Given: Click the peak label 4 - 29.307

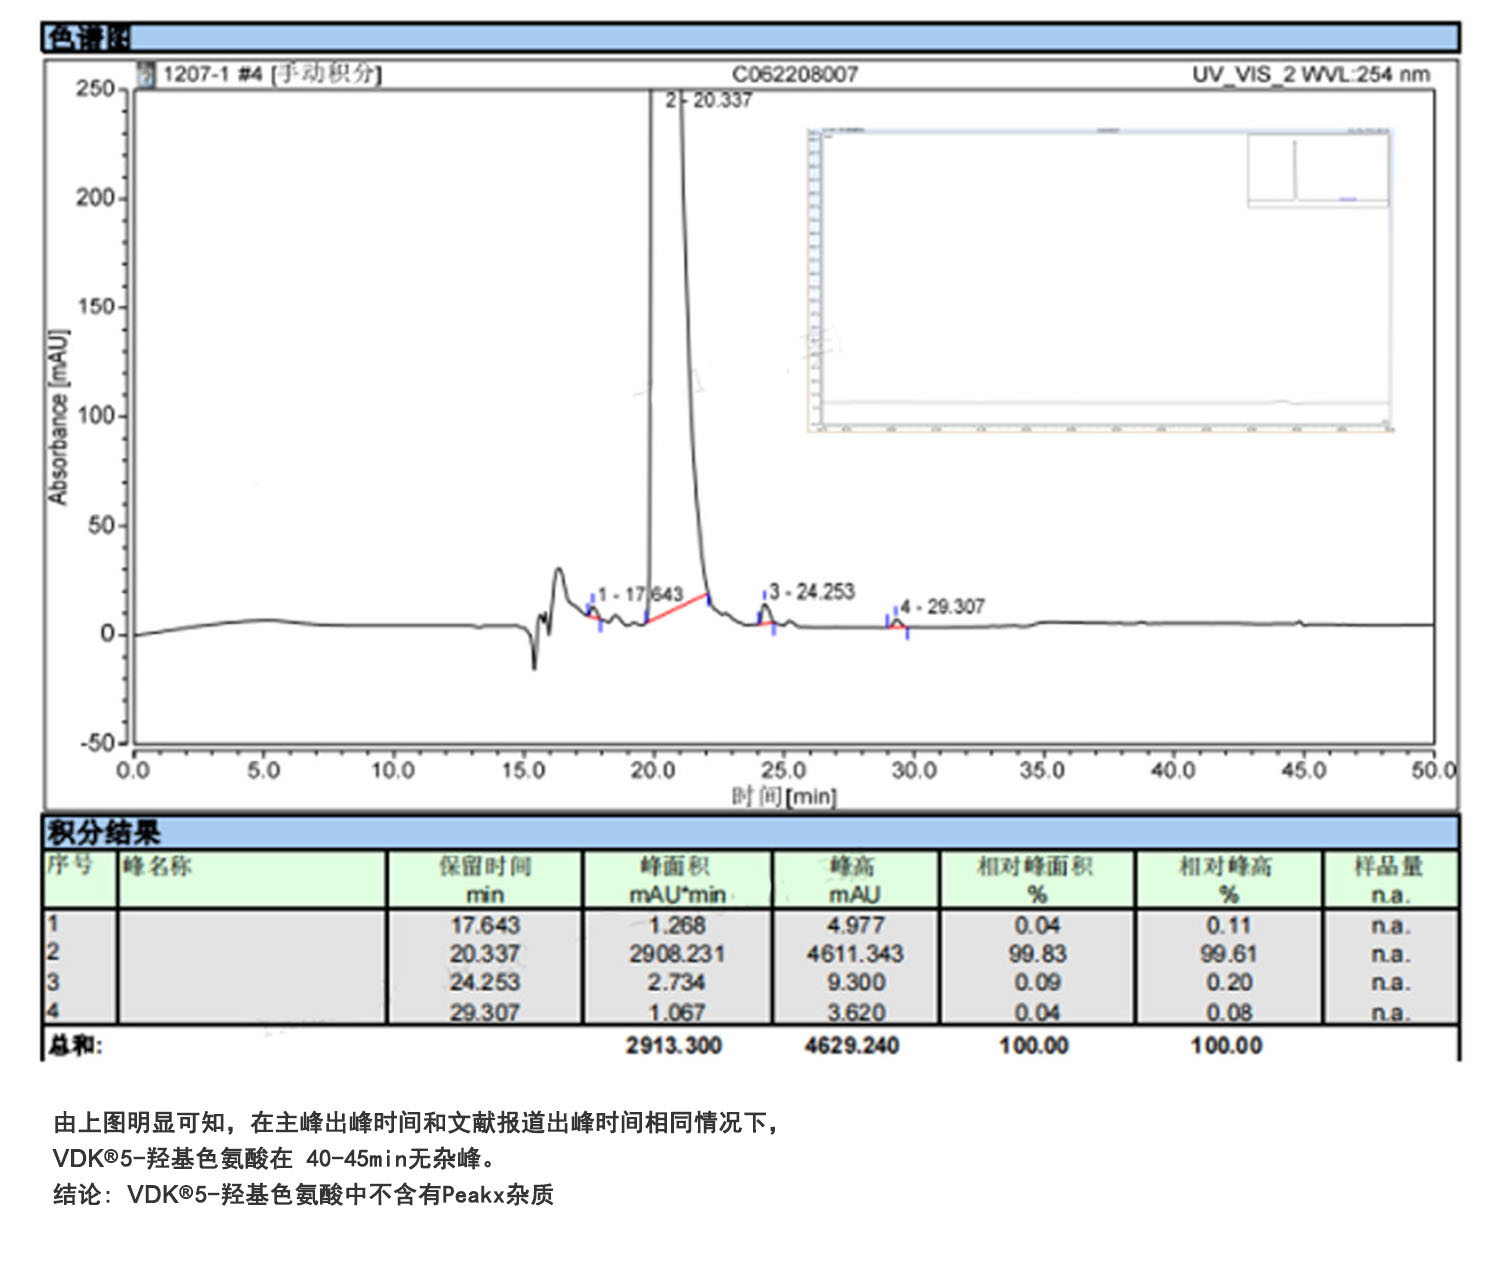Looking at the screenshot, I should pos(942,607).
